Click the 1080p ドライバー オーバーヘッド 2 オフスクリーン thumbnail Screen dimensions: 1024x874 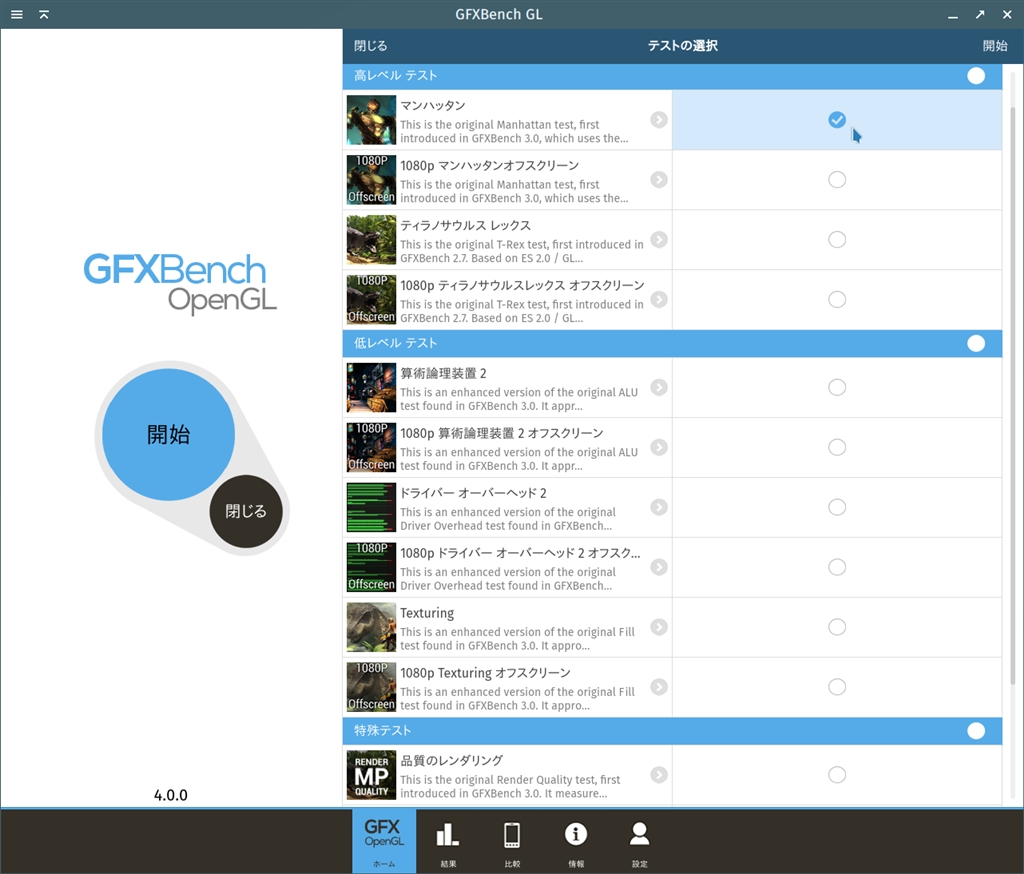coord(371,568)
